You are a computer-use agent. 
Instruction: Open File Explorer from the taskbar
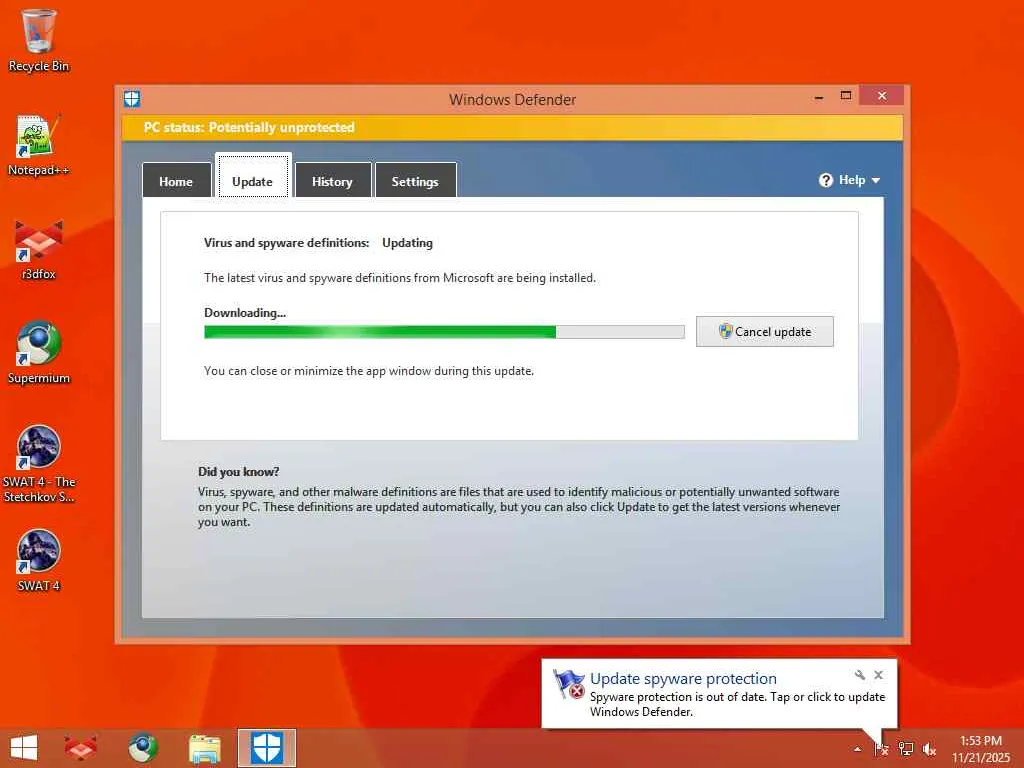click(x=204, y=748)
